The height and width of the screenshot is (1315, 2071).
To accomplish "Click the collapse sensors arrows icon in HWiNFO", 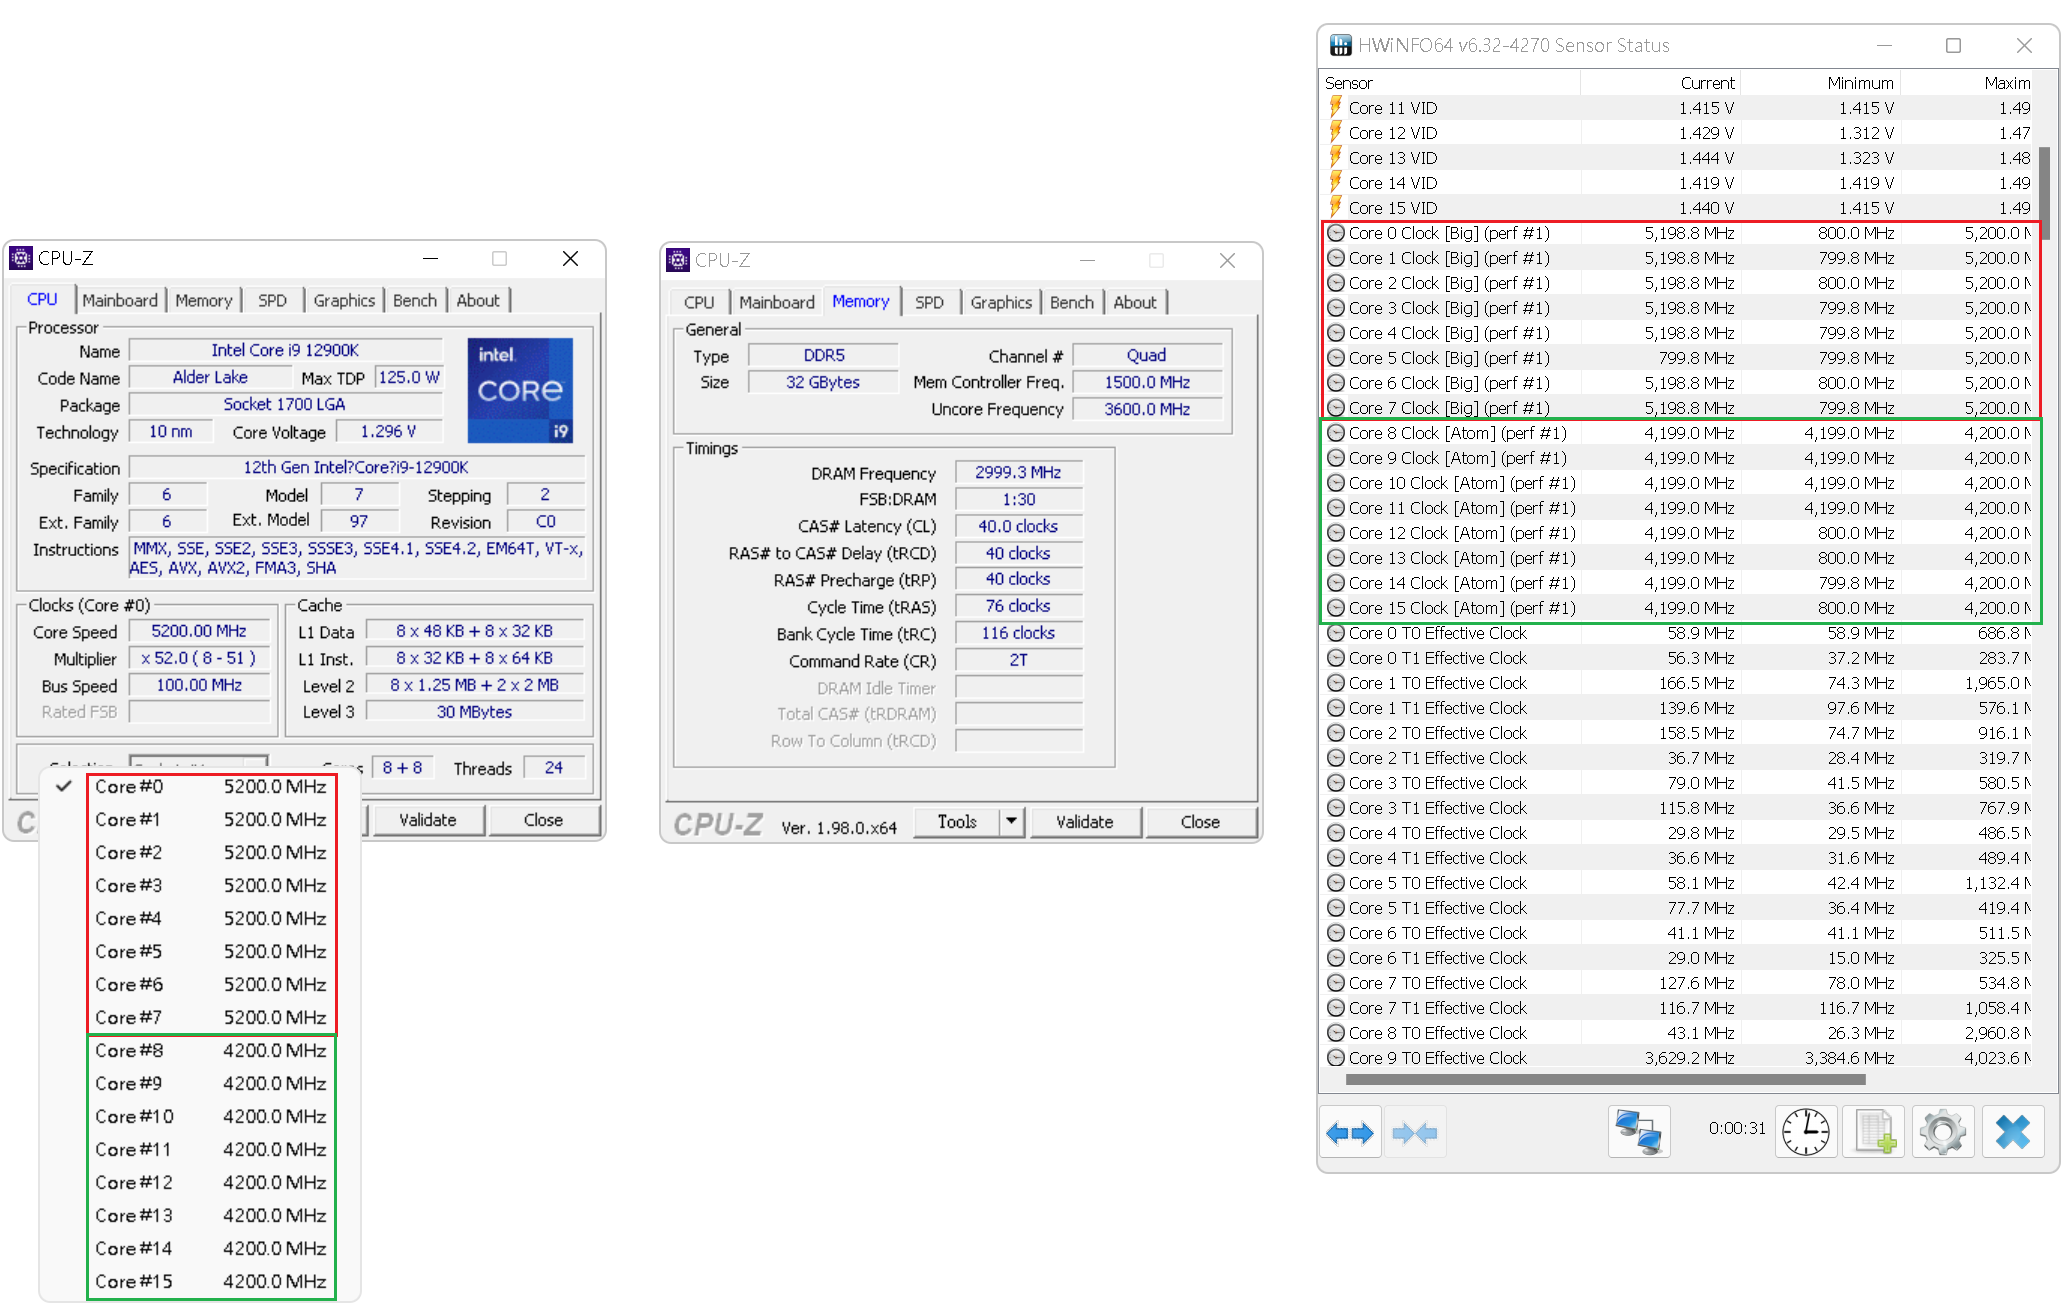I will click(x=1414, y=1133).
